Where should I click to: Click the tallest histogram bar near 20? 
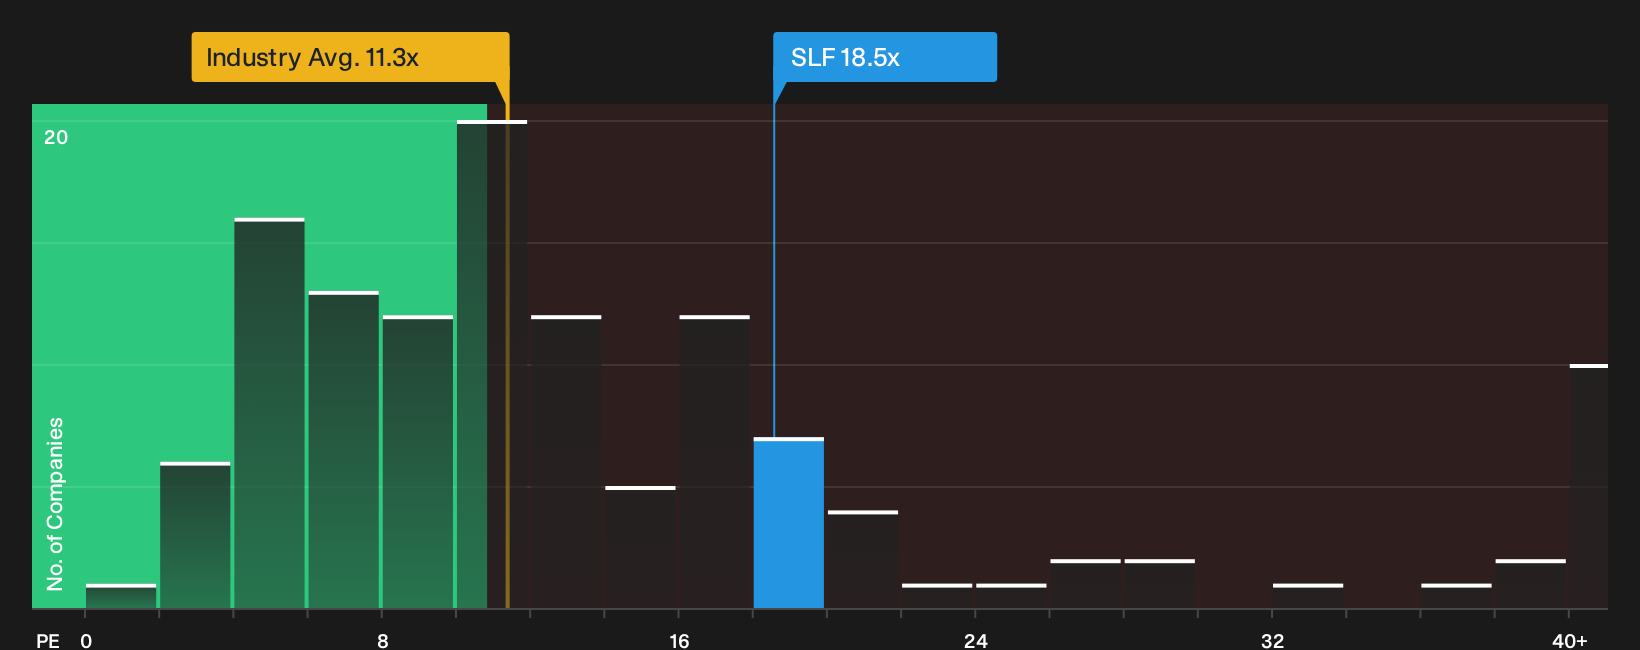[492, 364]
